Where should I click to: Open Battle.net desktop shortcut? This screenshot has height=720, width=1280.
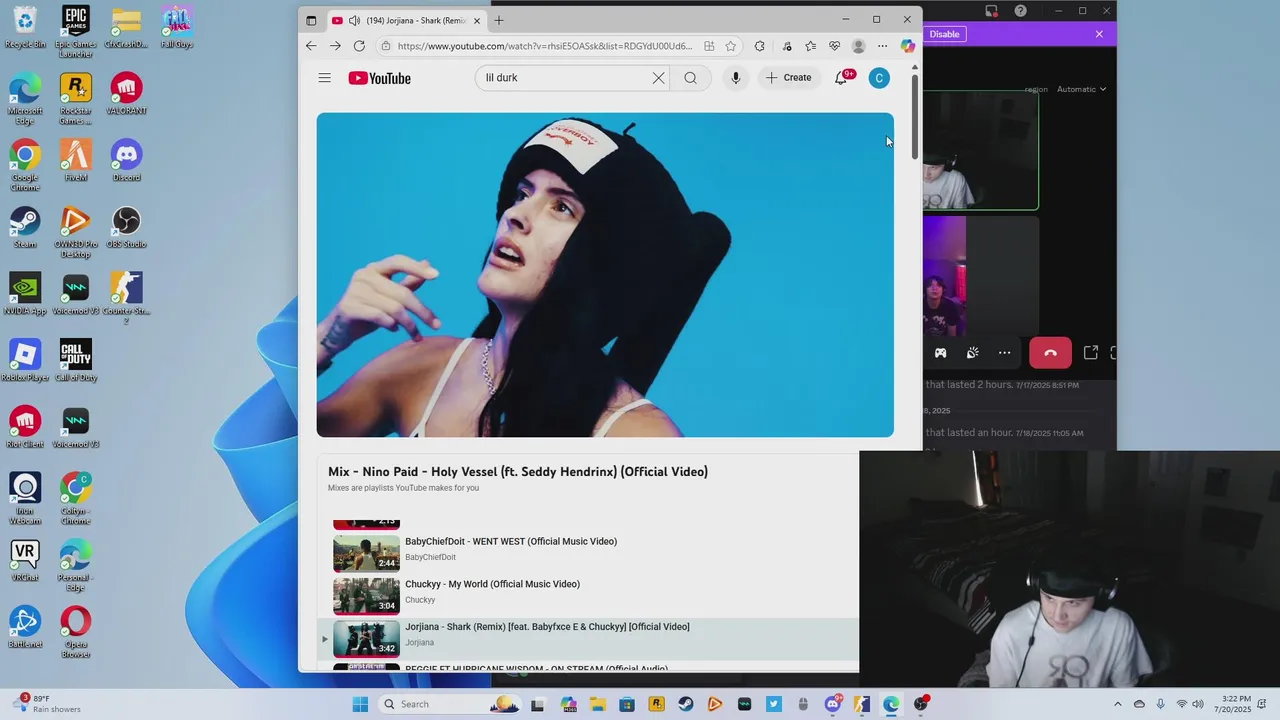tap(25, 627)
